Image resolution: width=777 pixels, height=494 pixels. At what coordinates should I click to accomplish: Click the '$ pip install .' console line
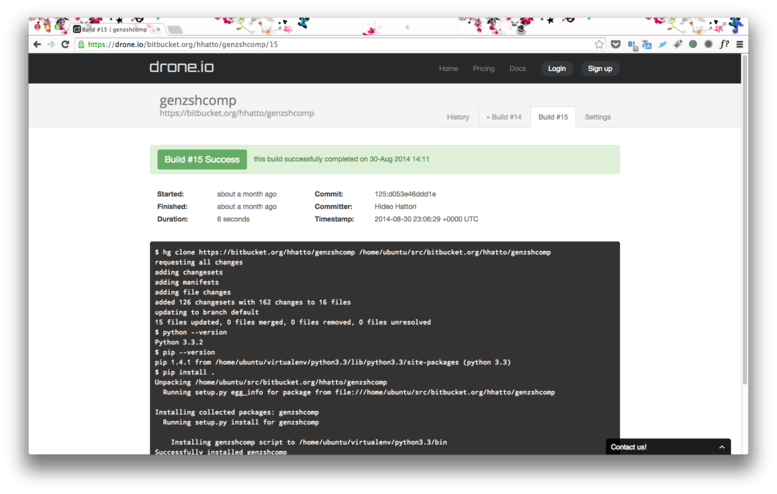(x=184, y=372)
